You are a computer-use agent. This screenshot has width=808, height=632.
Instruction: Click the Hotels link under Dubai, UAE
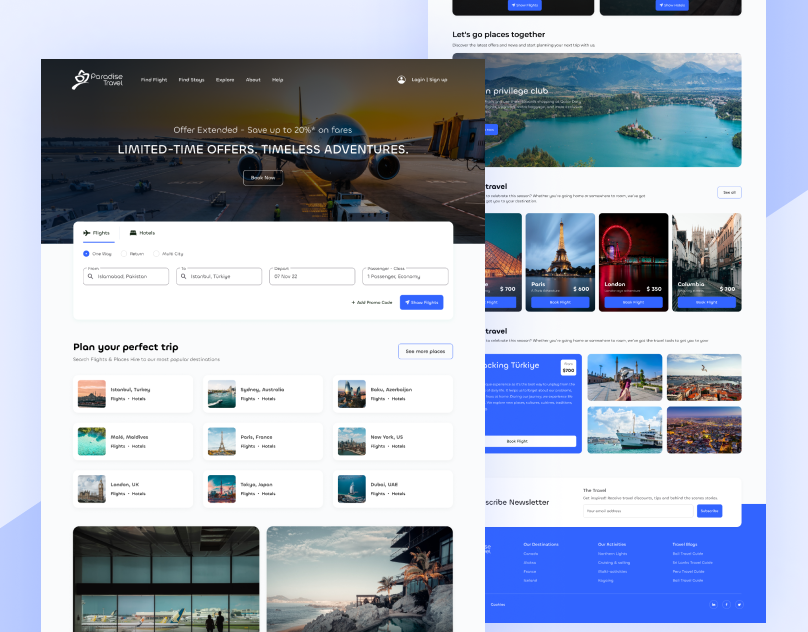pos(398,494)
